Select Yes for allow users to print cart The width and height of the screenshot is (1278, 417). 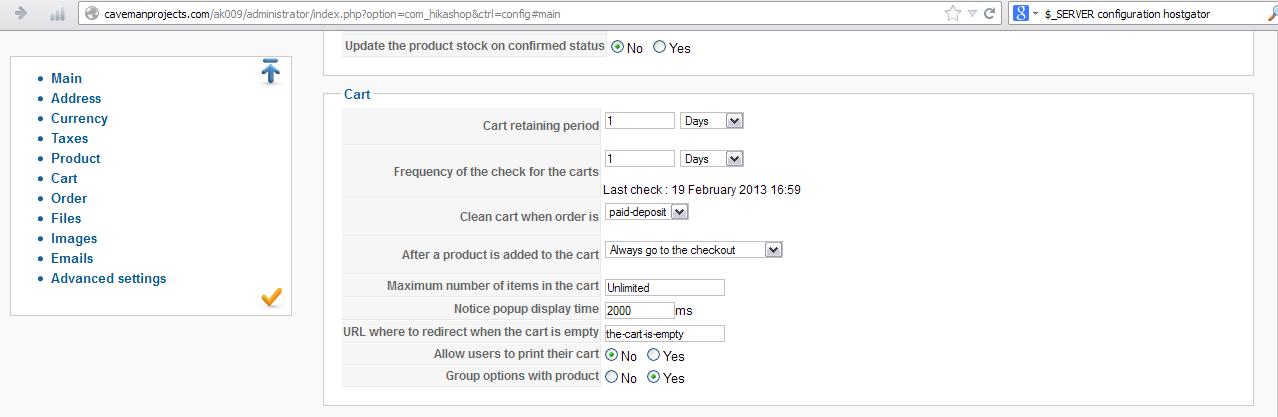pyautogui.click(x=653, y=355)
